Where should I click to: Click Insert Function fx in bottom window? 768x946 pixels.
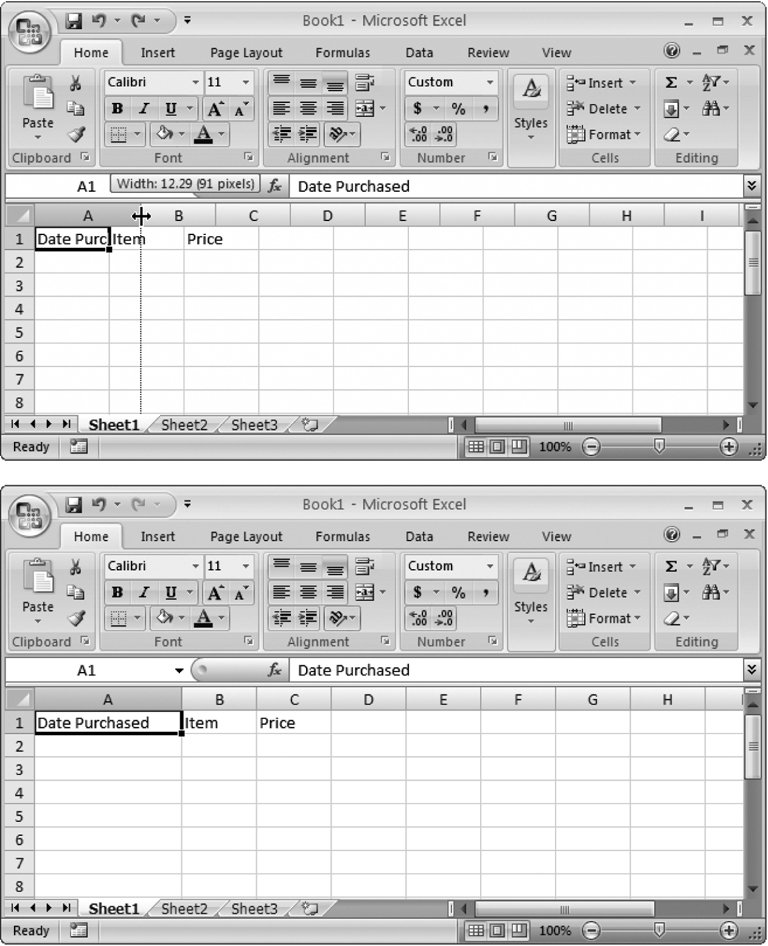point(275,670)
